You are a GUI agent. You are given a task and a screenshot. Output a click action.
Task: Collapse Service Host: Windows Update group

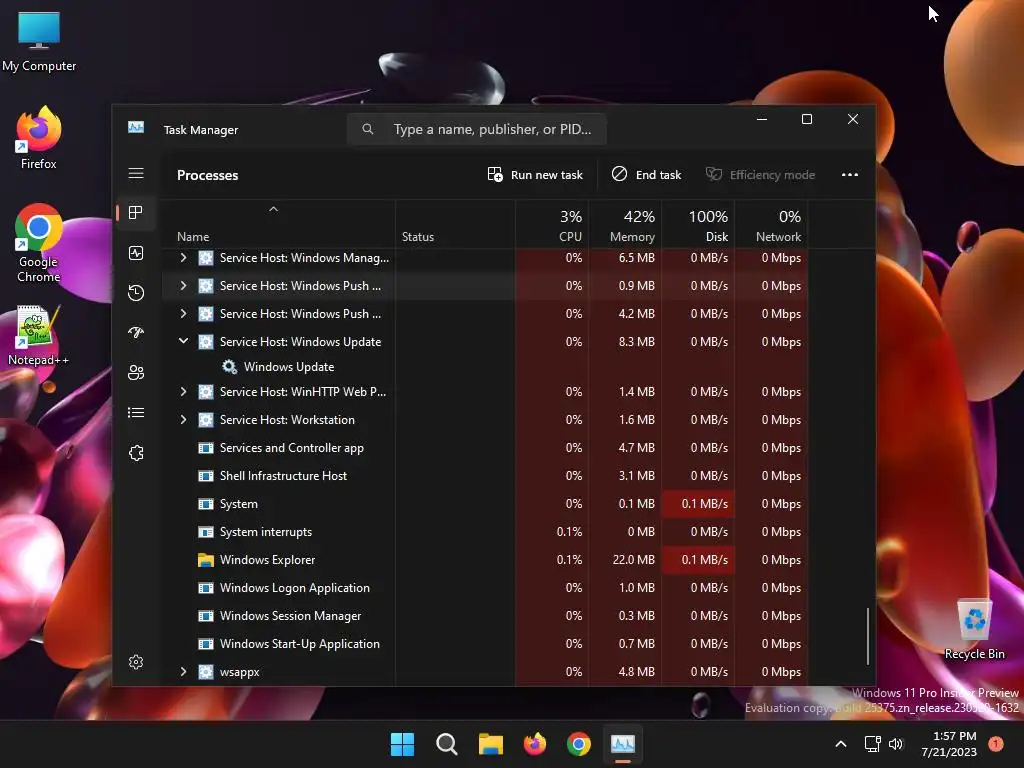pyautogui.click(x=184, y=342)
